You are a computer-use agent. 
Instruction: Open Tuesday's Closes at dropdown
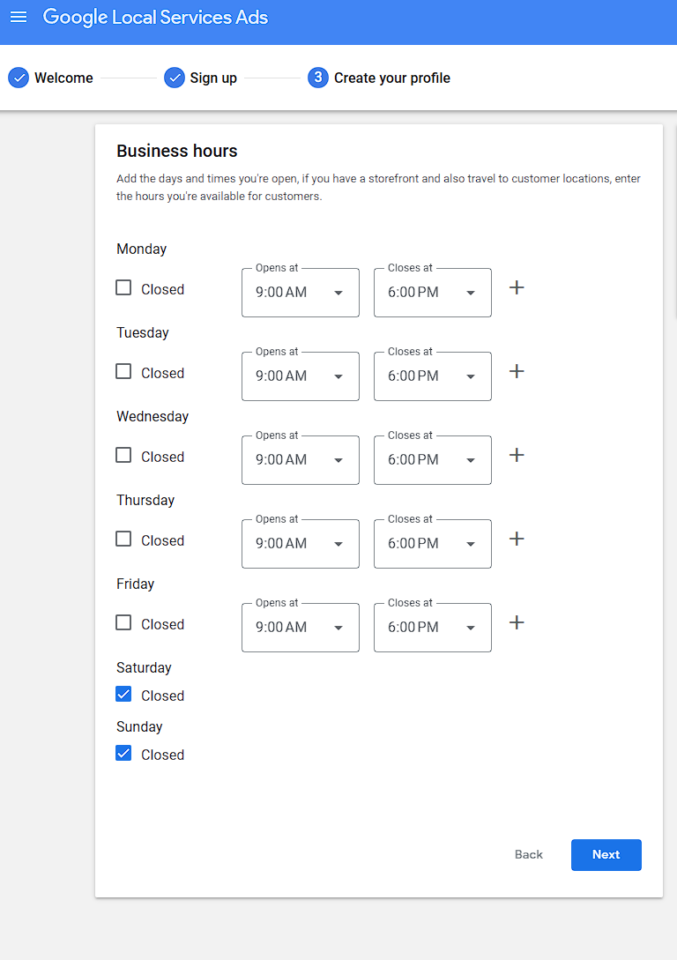433,377
